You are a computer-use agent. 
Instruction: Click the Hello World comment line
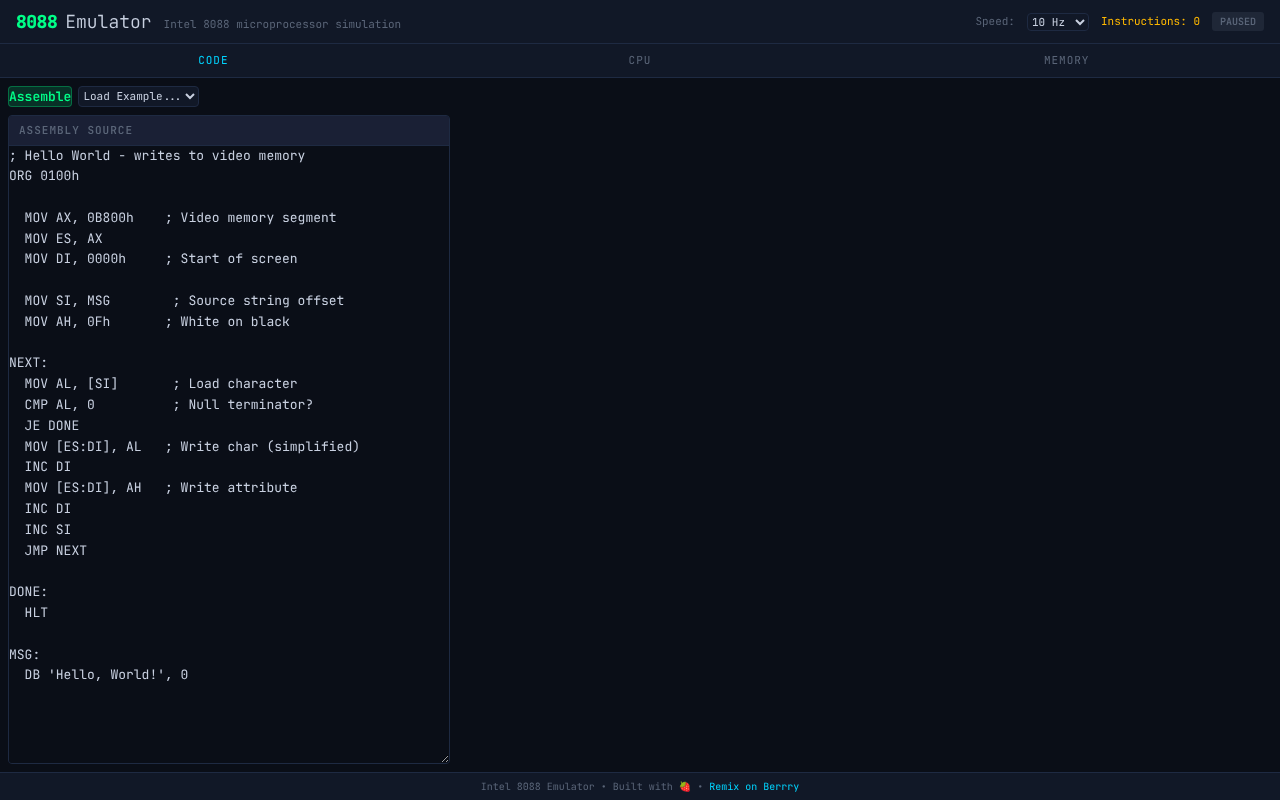tap(157, 156)
